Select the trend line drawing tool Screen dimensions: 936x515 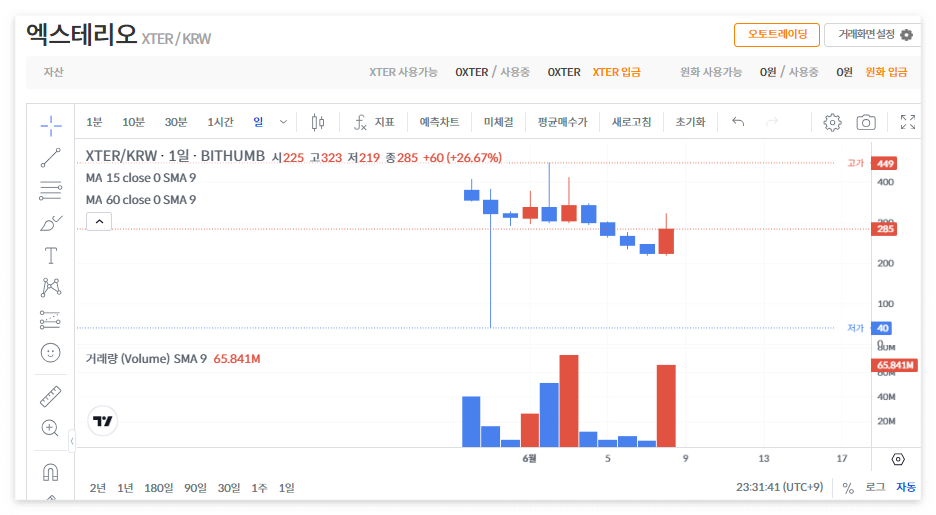tap(51, 158)
